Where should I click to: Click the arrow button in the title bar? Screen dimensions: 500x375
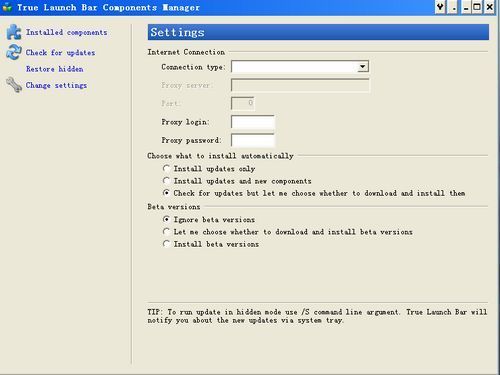point(440,7)
